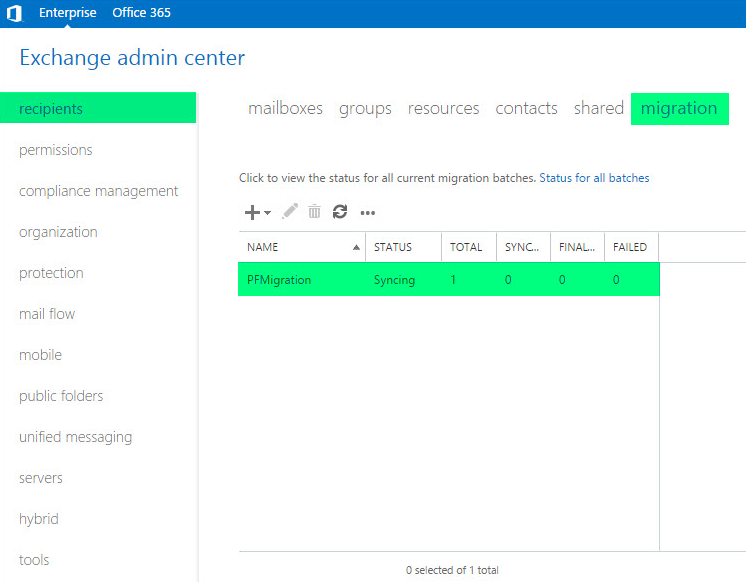Switch to the groups tab
This screenshot has width=746, height=582.
pyautogui.click(x=365, y=109)
